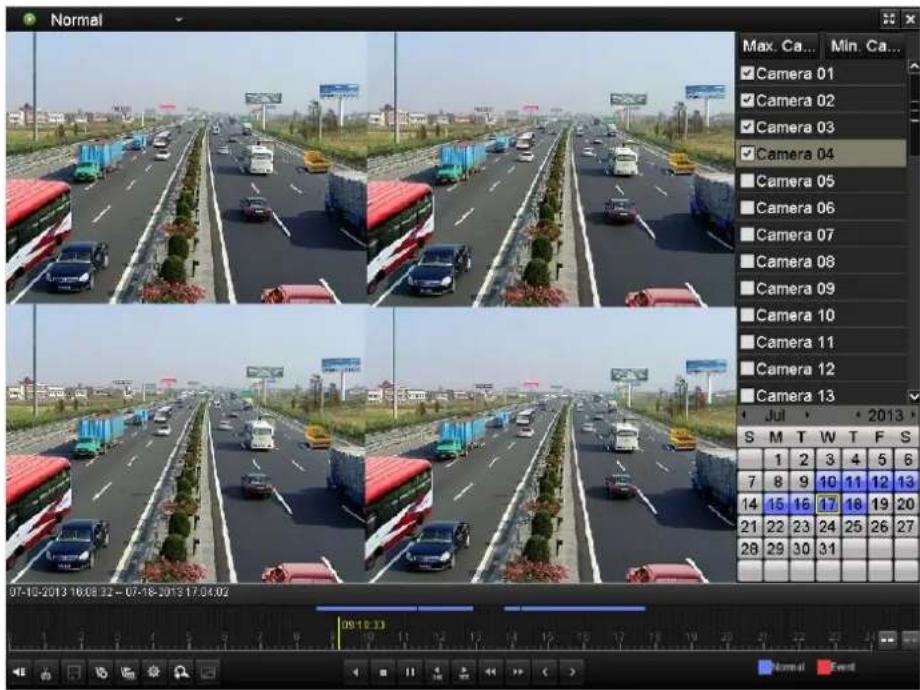Play footage in reverse
The image size is (920, 690).
(x=356, y=672)
